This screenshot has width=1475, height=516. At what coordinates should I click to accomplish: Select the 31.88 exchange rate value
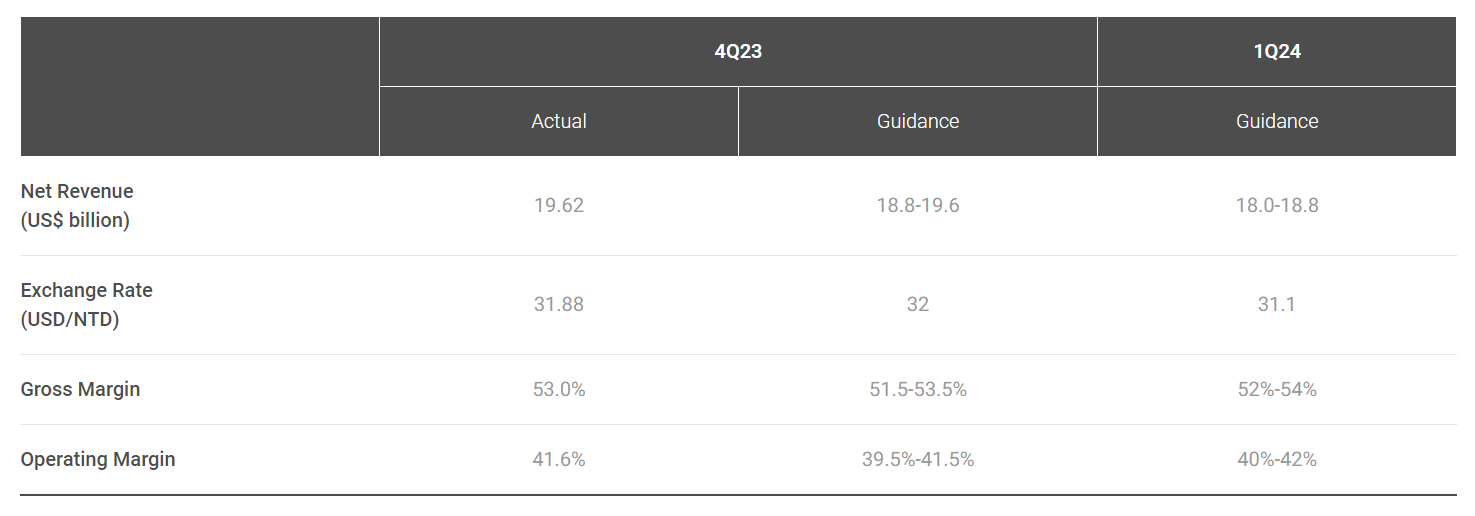tap(559, 304)
